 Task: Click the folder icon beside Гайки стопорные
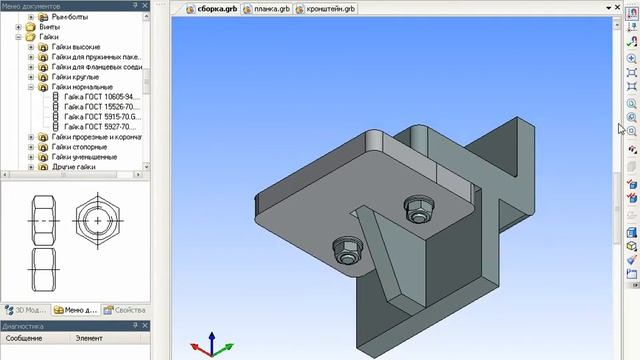click(43, 147)
